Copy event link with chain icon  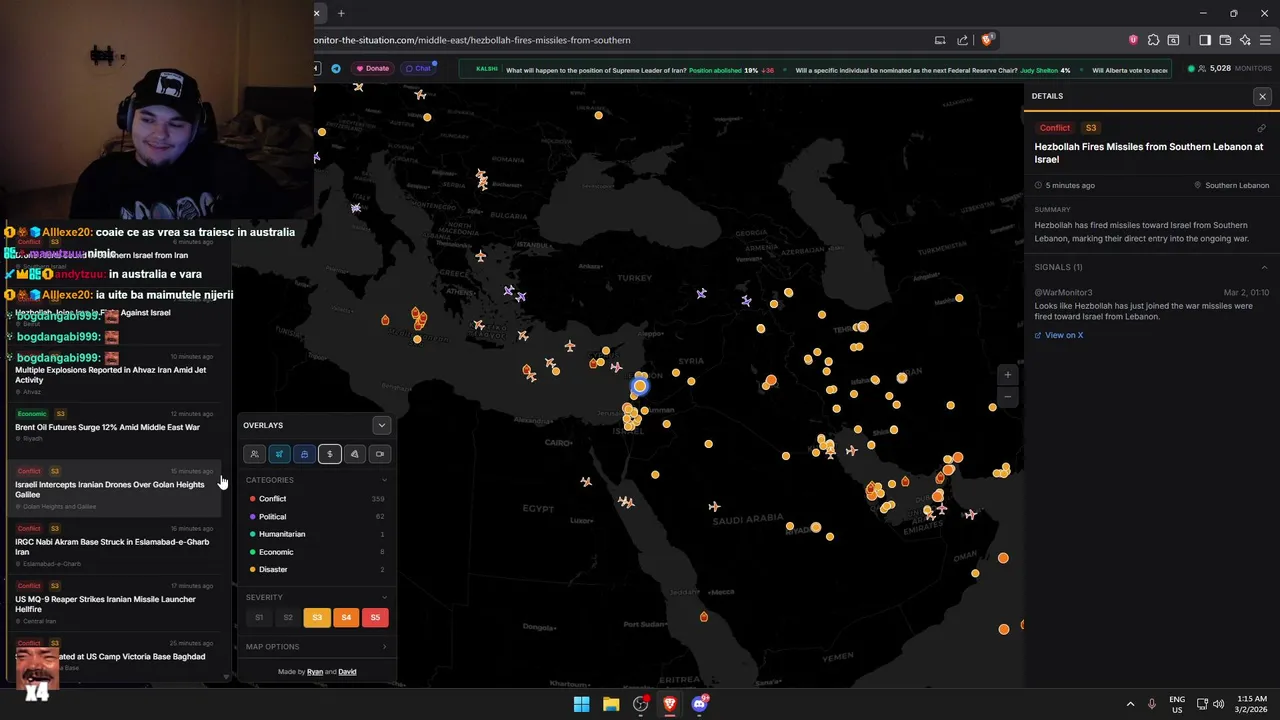pos(1261,128)
